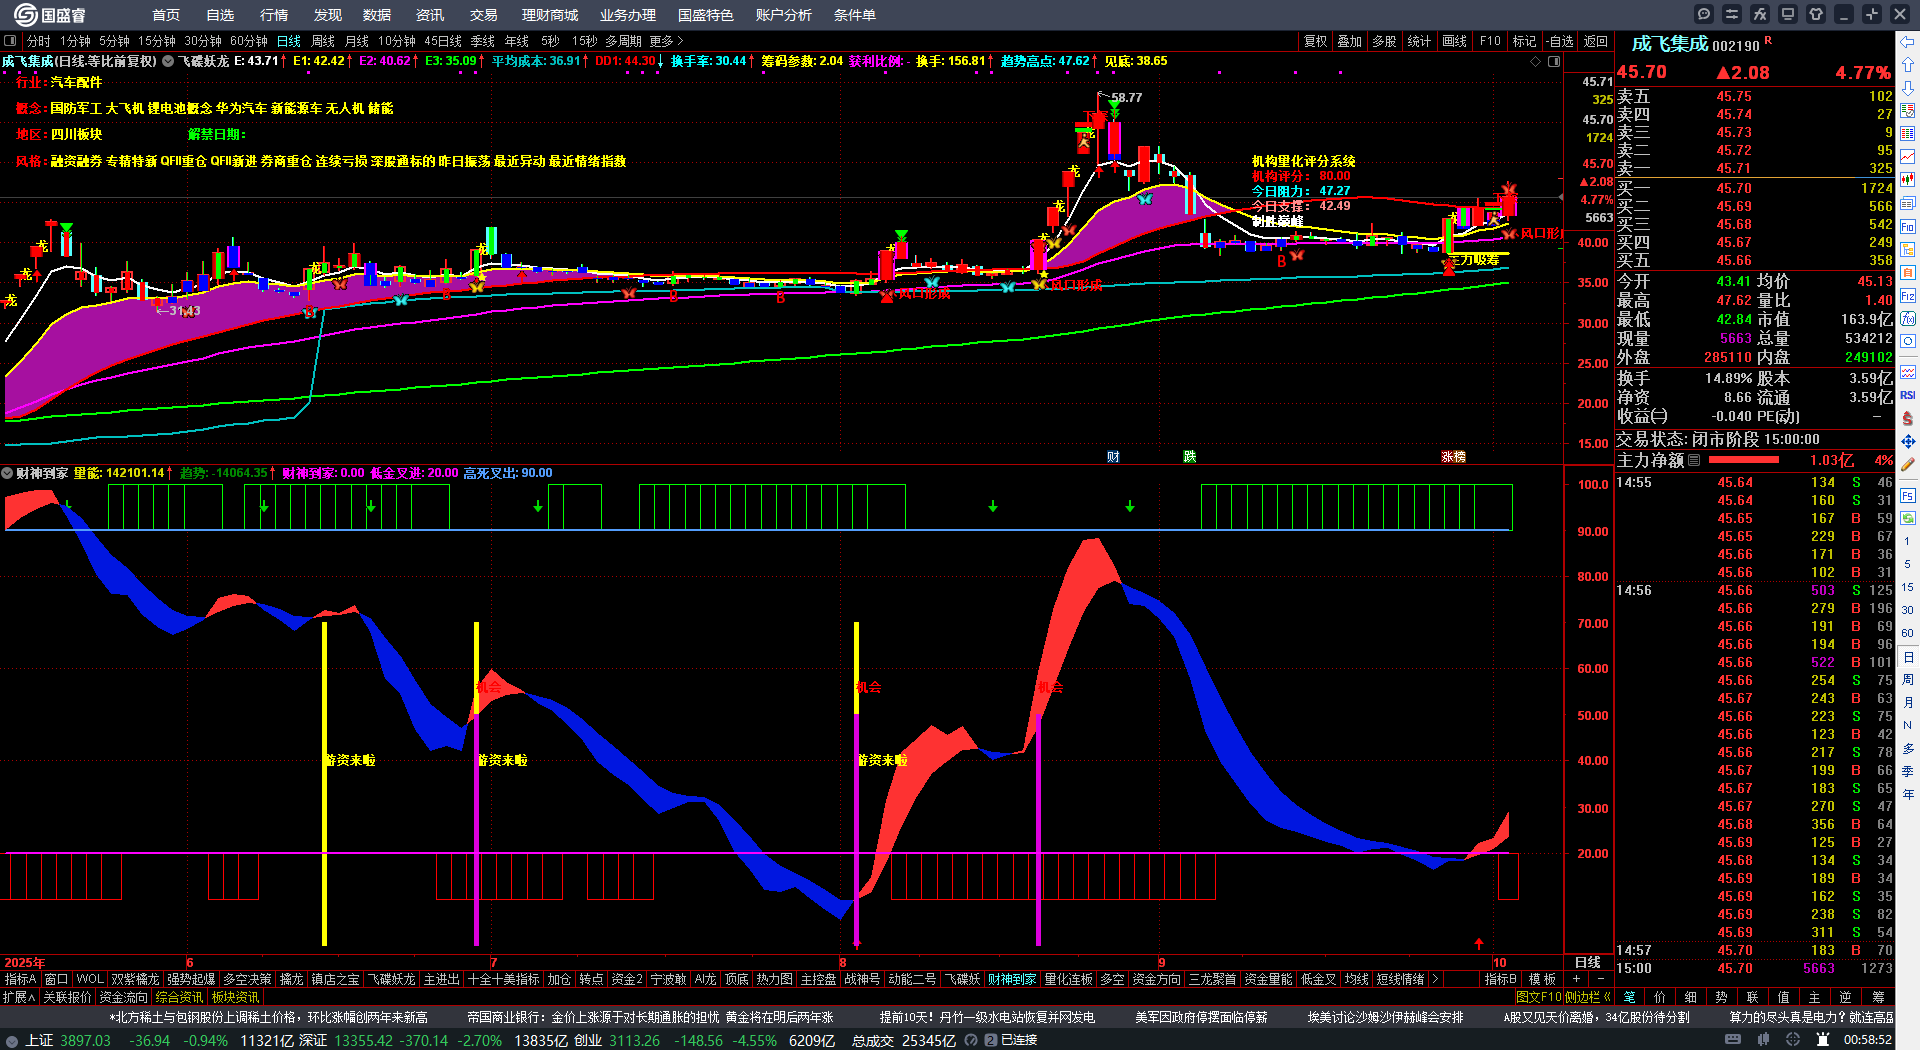
Task: Click the 统计 statistics button
Action: pos(1419,41)
